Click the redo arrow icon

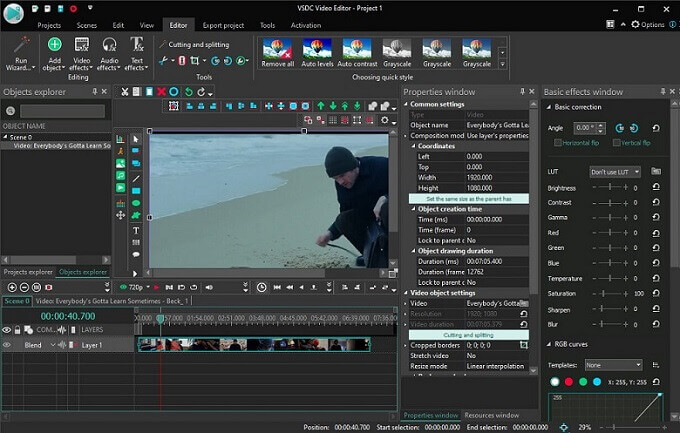click(202, 92)
